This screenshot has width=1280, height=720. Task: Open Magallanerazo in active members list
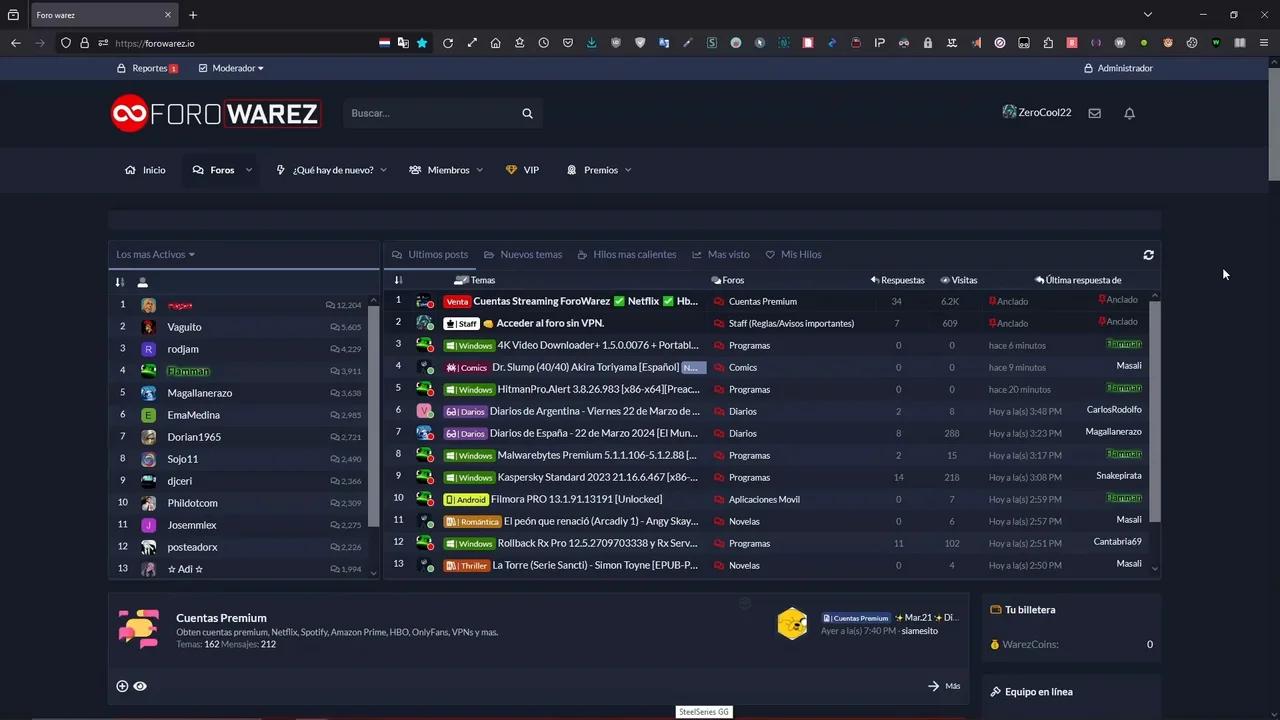tap(200, 393)
